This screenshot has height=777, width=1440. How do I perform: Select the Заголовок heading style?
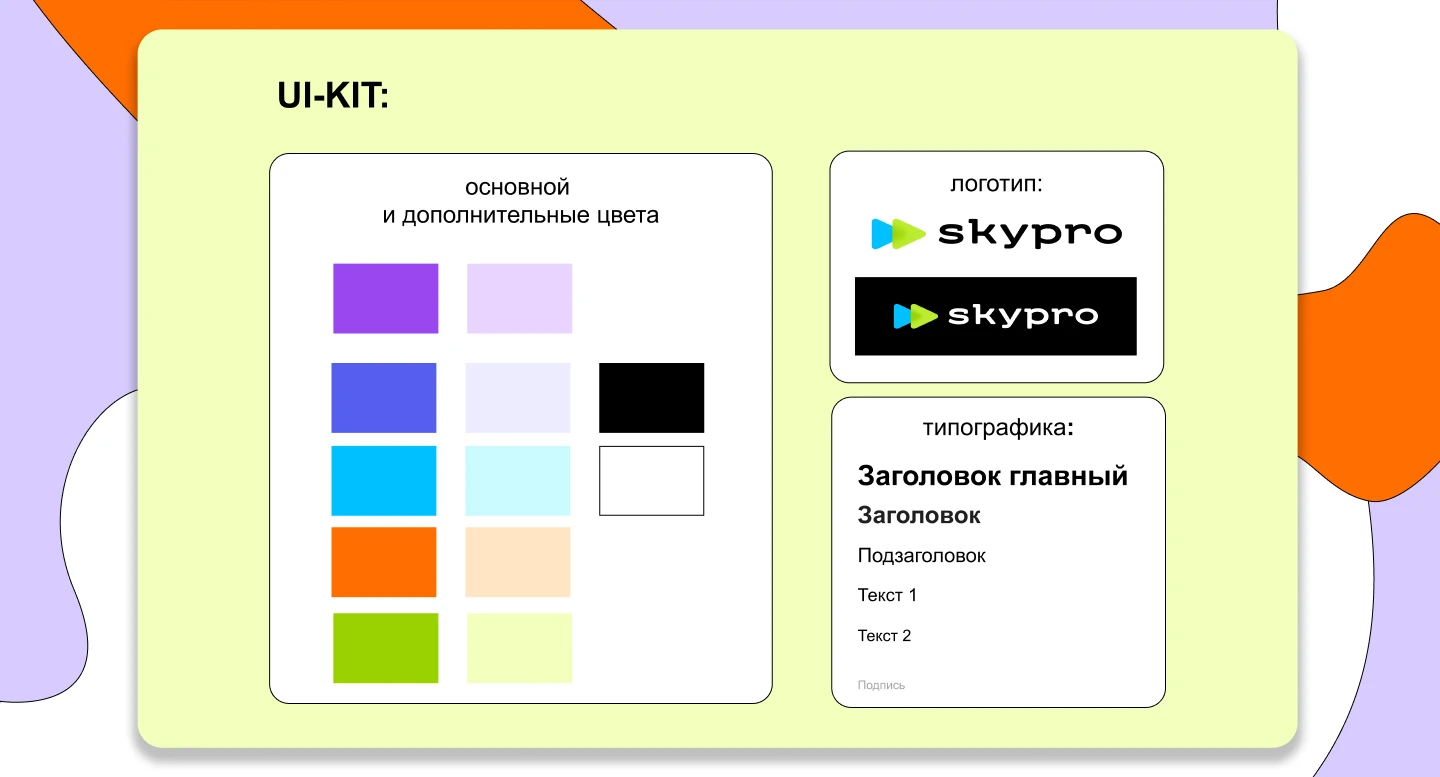pyautogui.click(x=919, y=515)
